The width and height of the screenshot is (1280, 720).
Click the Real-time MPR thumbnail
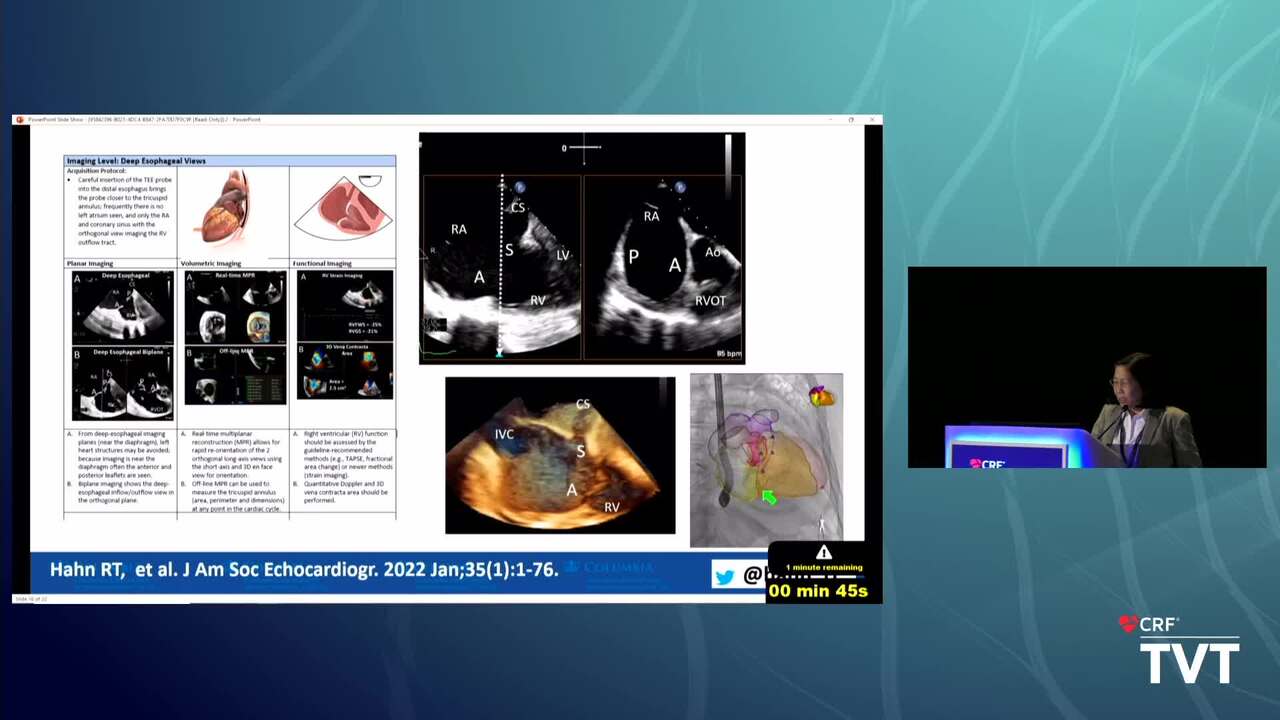pyautogui.click(x=235, y=307)
